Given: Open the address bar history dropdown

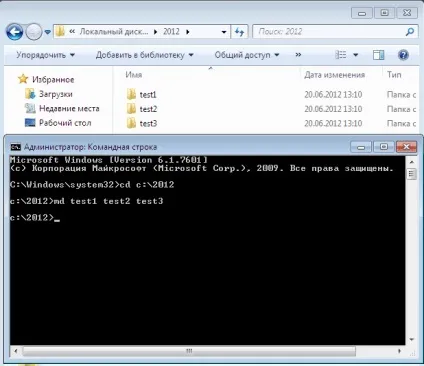Looking at the screenshot, I should [224, 32].
